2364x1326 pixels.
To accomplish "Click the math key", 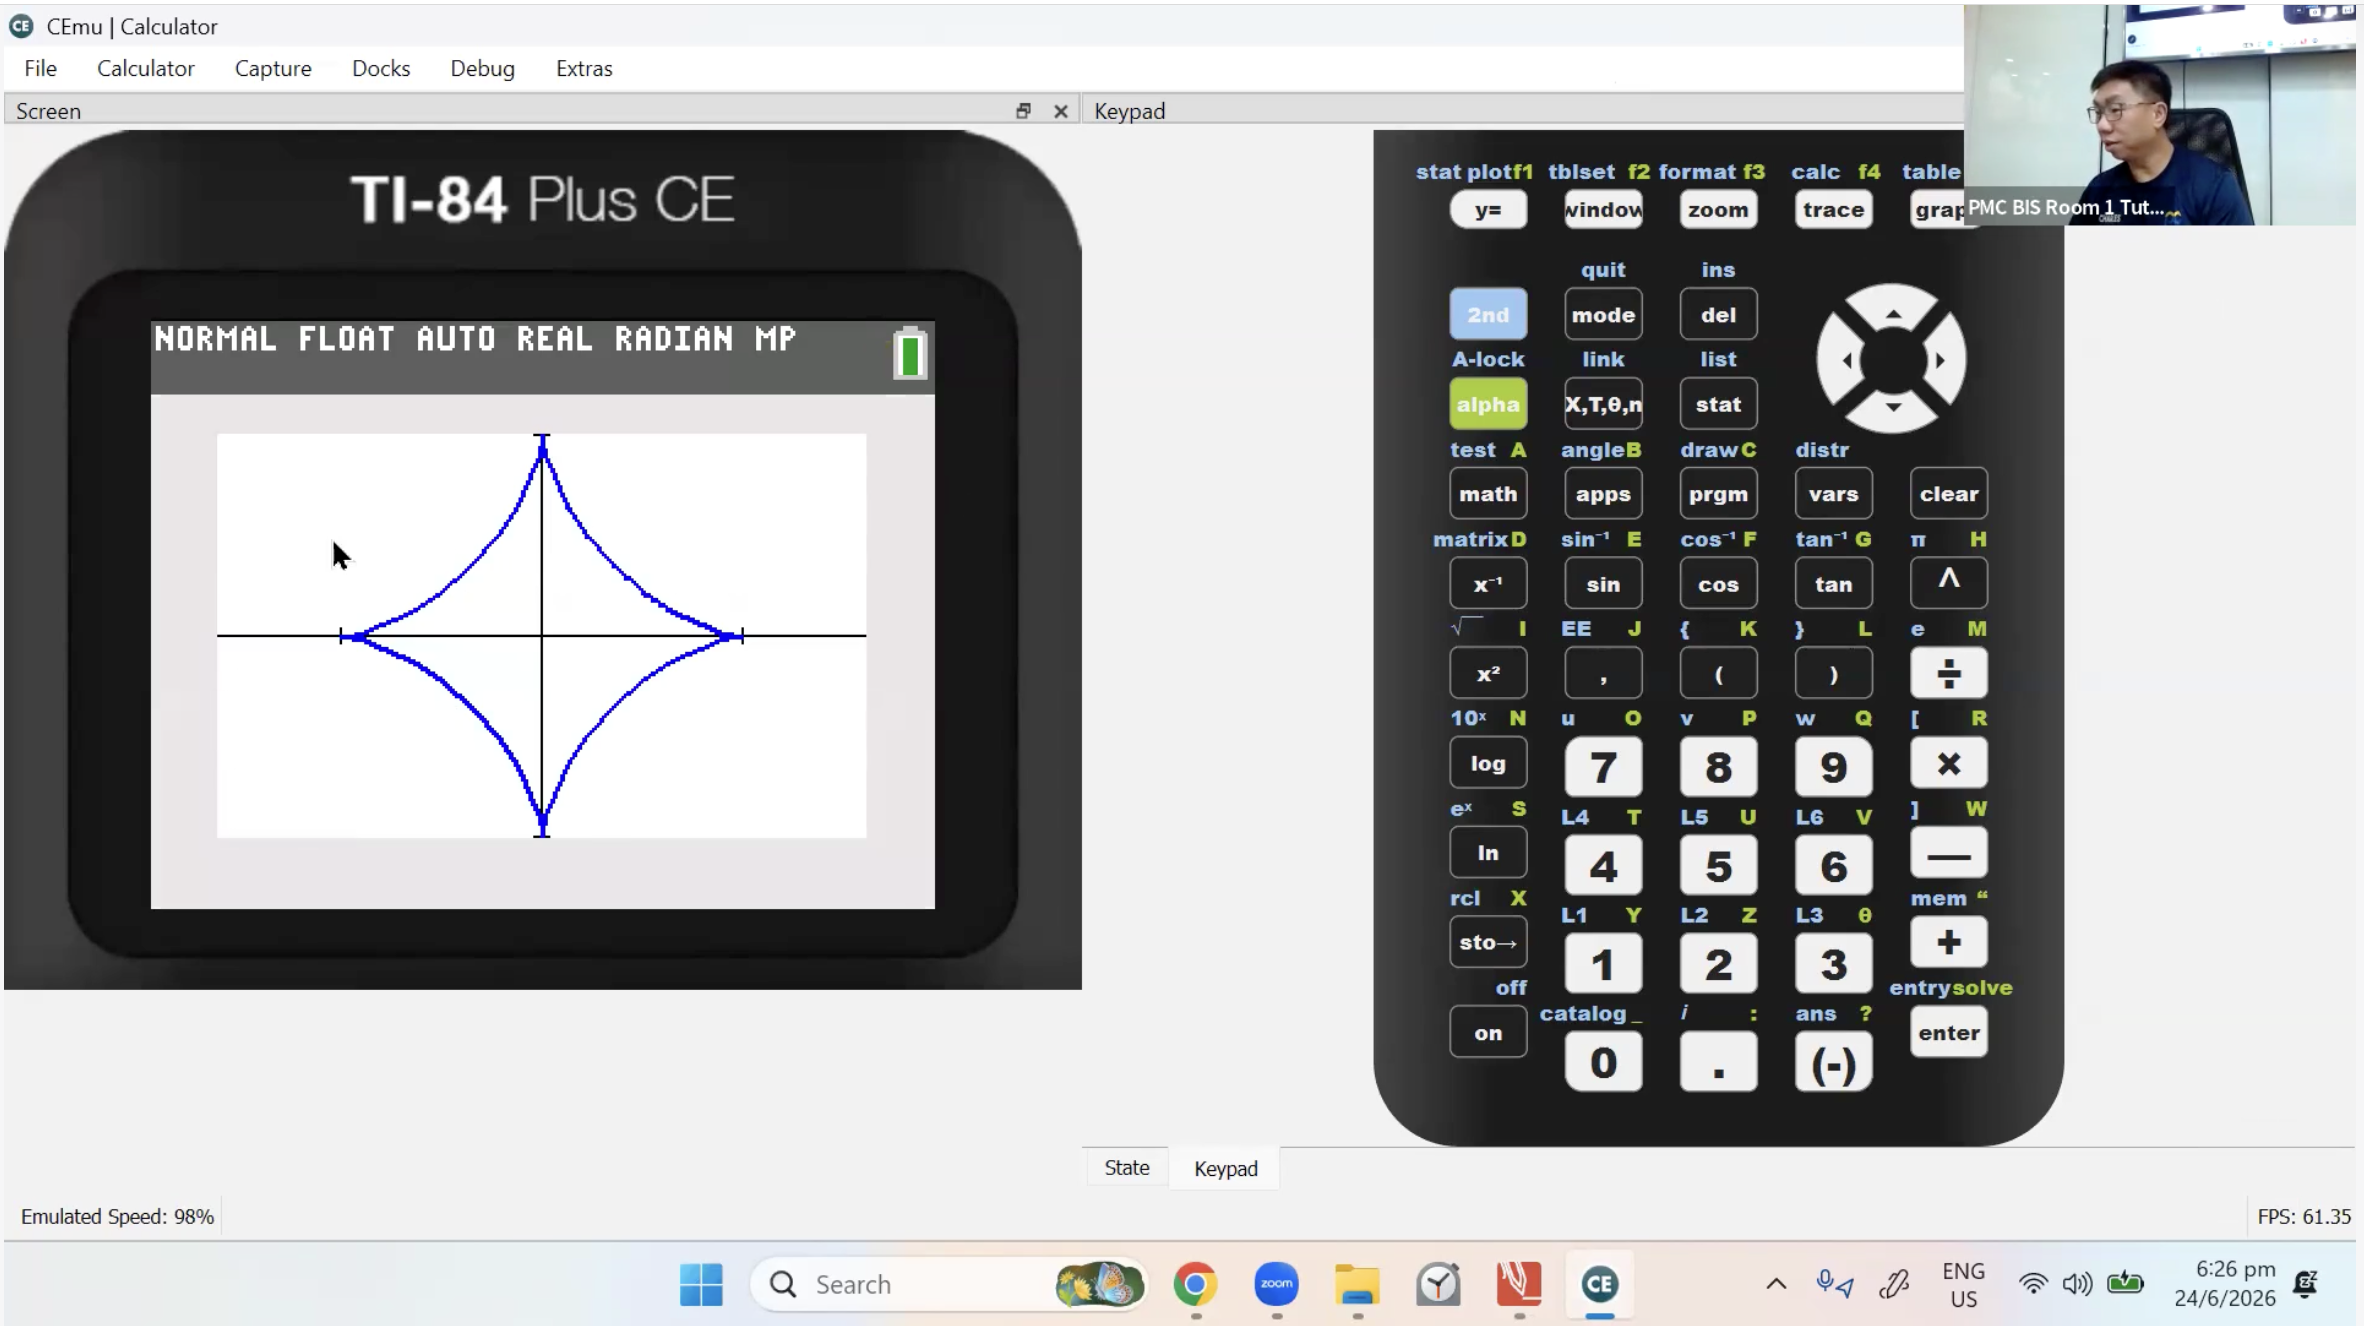I will [x=1488, y=494].
